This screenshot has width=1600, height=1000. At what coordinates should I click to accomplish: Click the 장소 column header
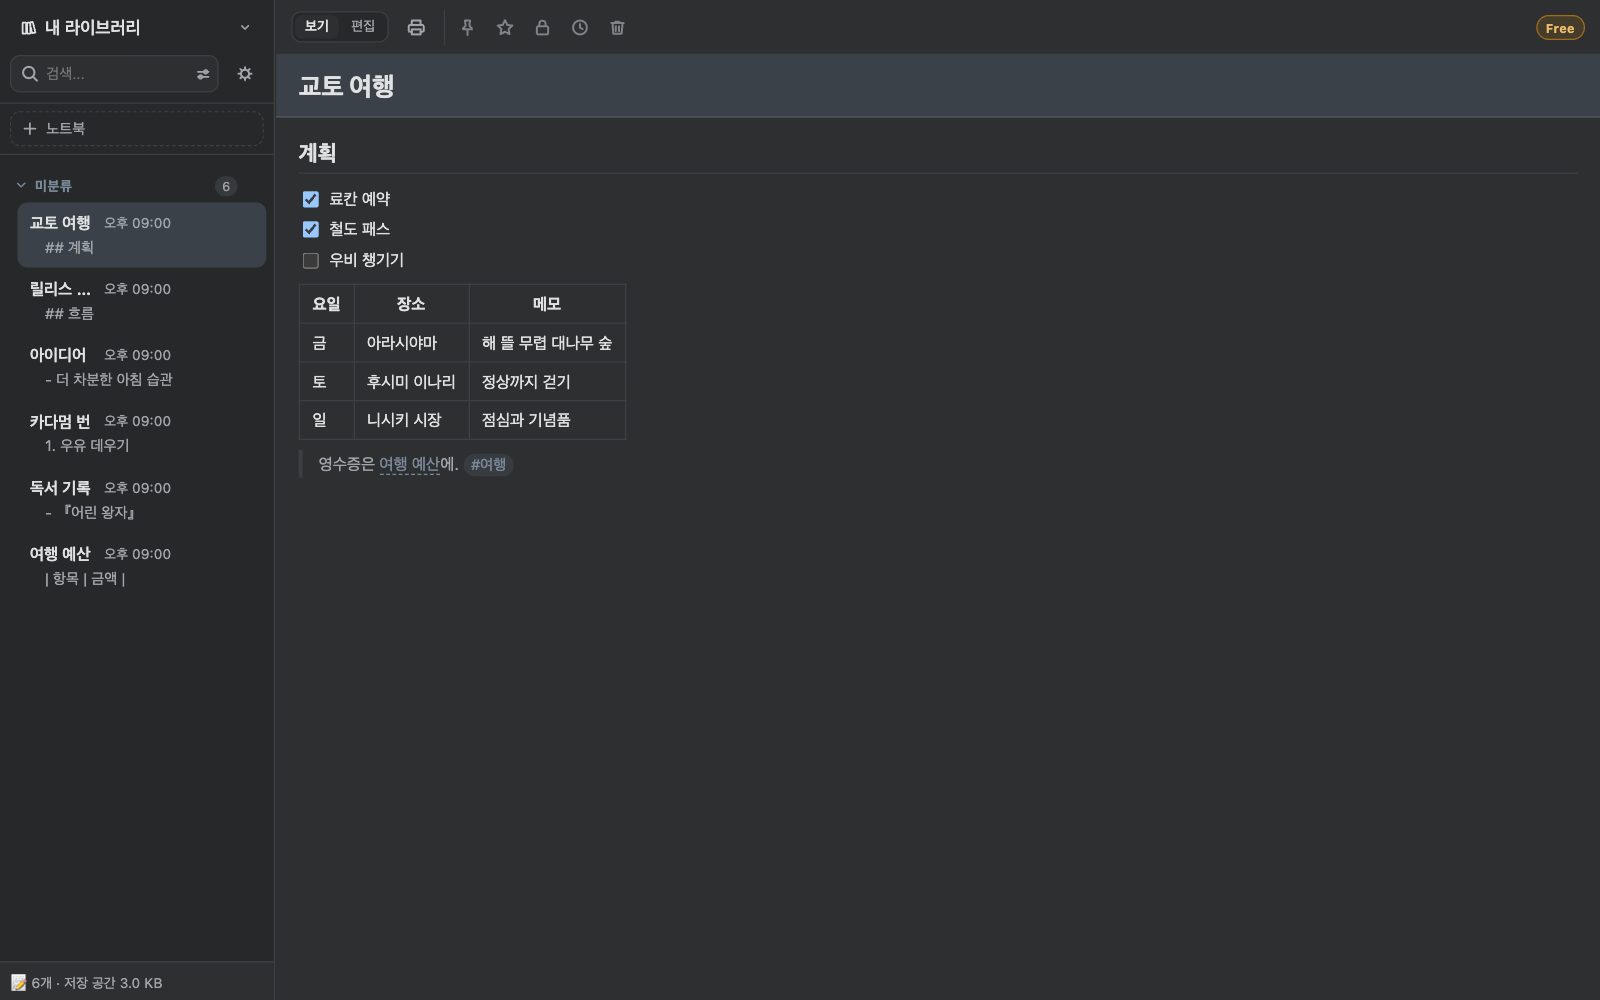coord(412,304)
